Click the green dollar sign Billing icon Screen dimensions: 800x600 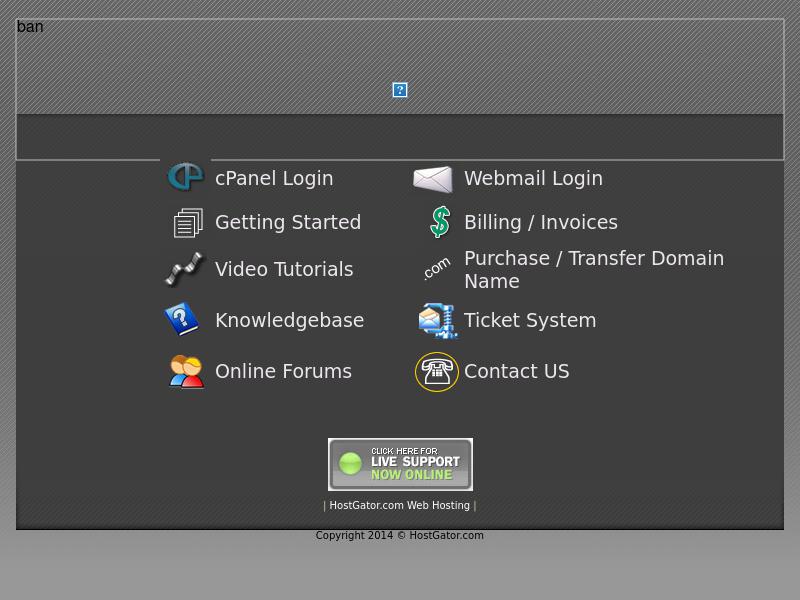pyautogui.click(x=440, y=222)
